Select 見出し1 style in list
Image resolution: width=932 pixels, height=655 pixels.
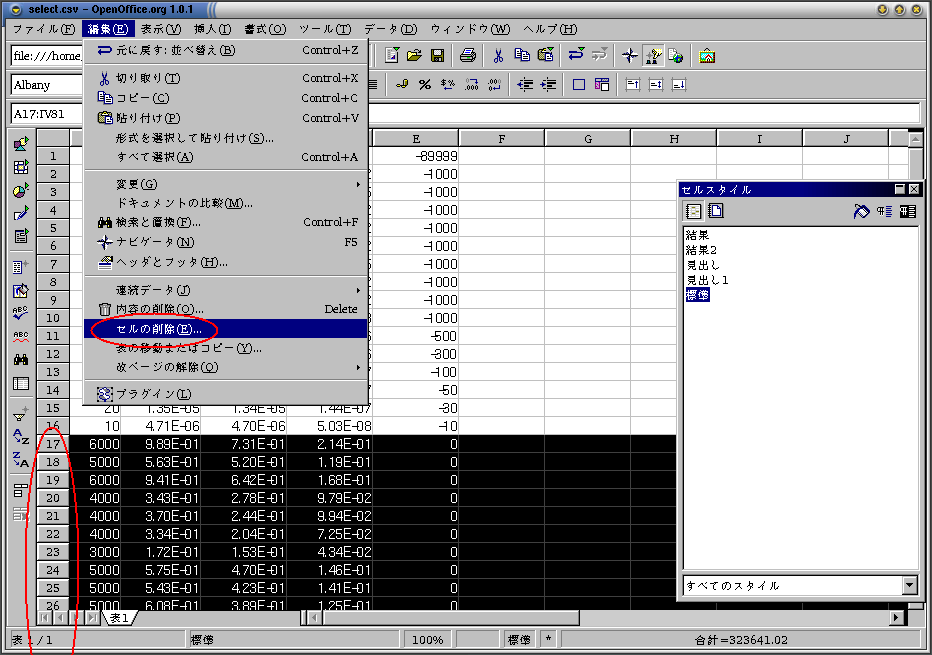point(707,280)
